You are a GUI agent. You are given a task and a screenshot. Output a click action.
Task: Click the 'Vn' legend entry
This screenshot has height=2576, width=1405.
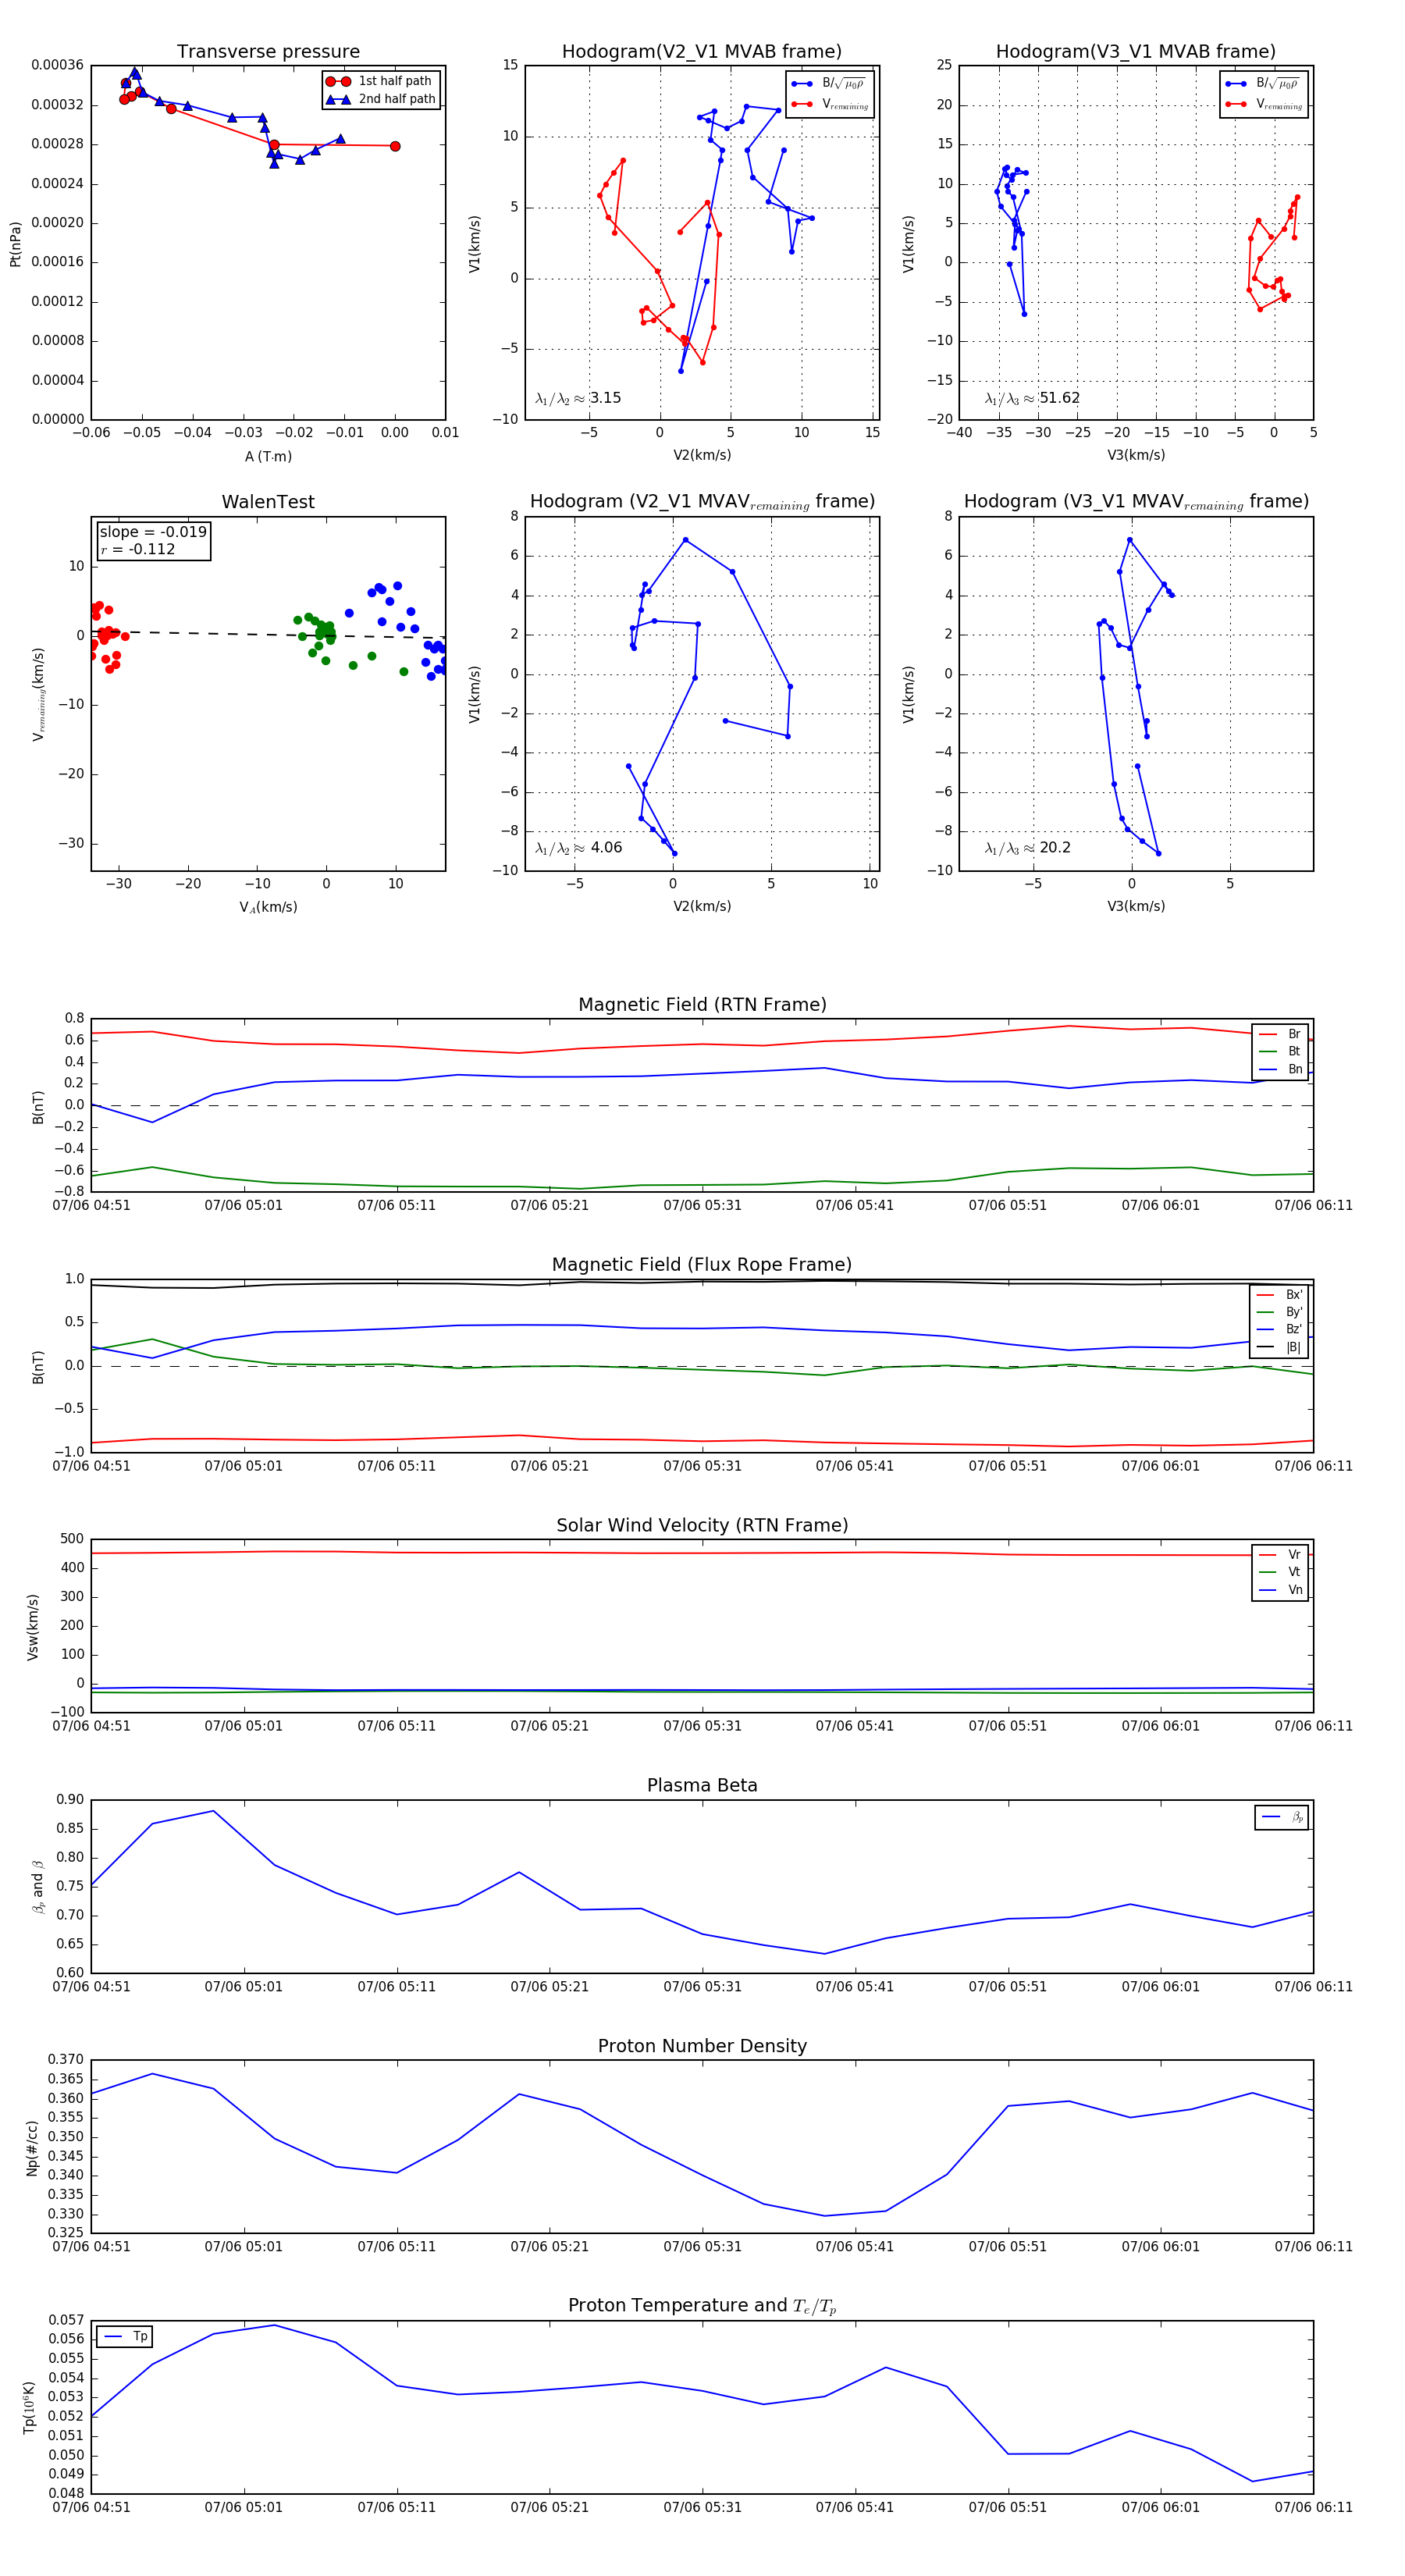pyautogui.click(x=1280, y=1590)
